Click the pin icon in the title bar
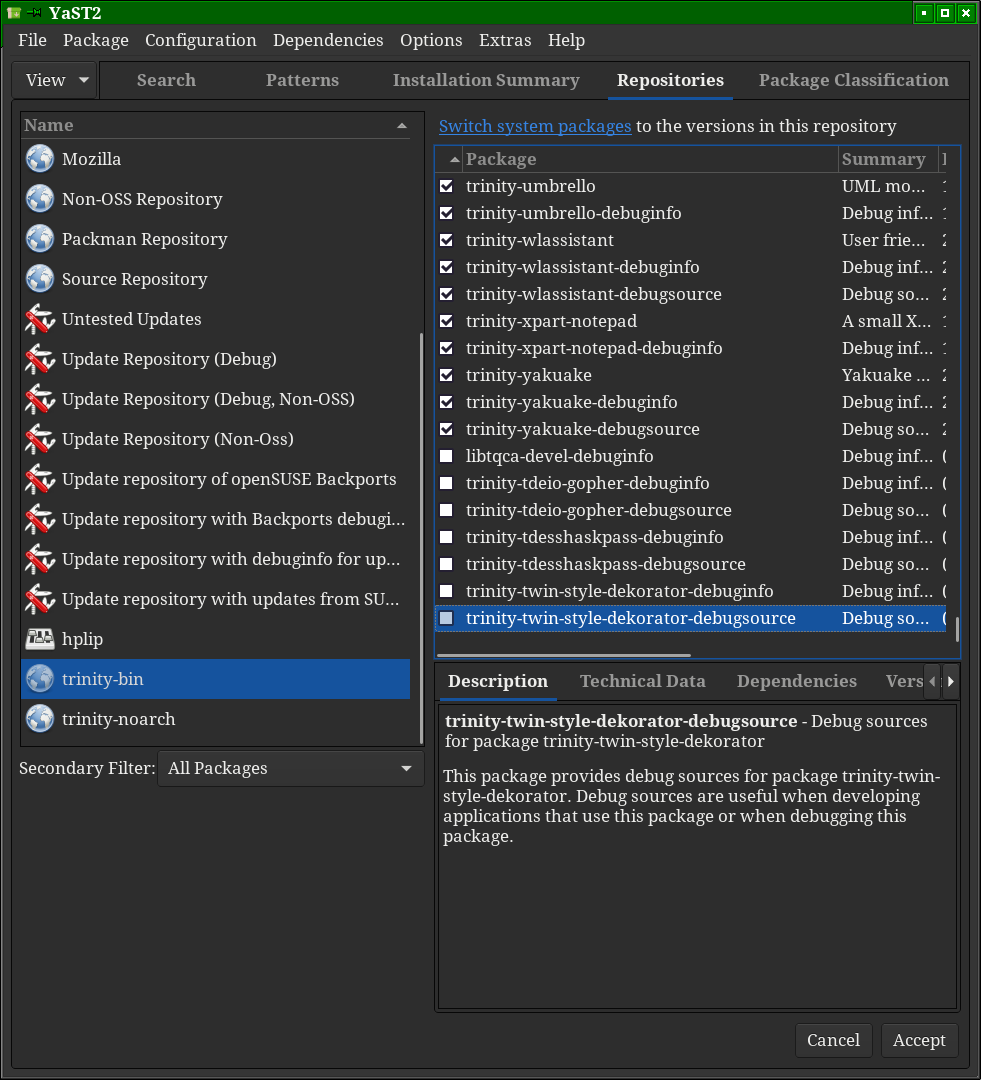 [34, 12]
